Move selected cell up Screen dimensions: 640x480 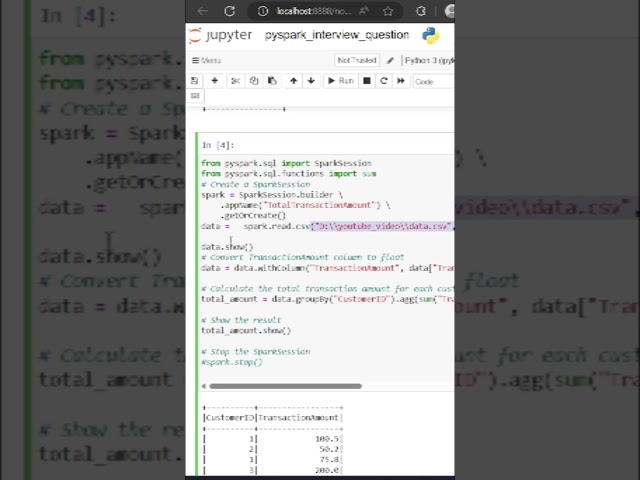pyautogui.click(x=293, y=81)
